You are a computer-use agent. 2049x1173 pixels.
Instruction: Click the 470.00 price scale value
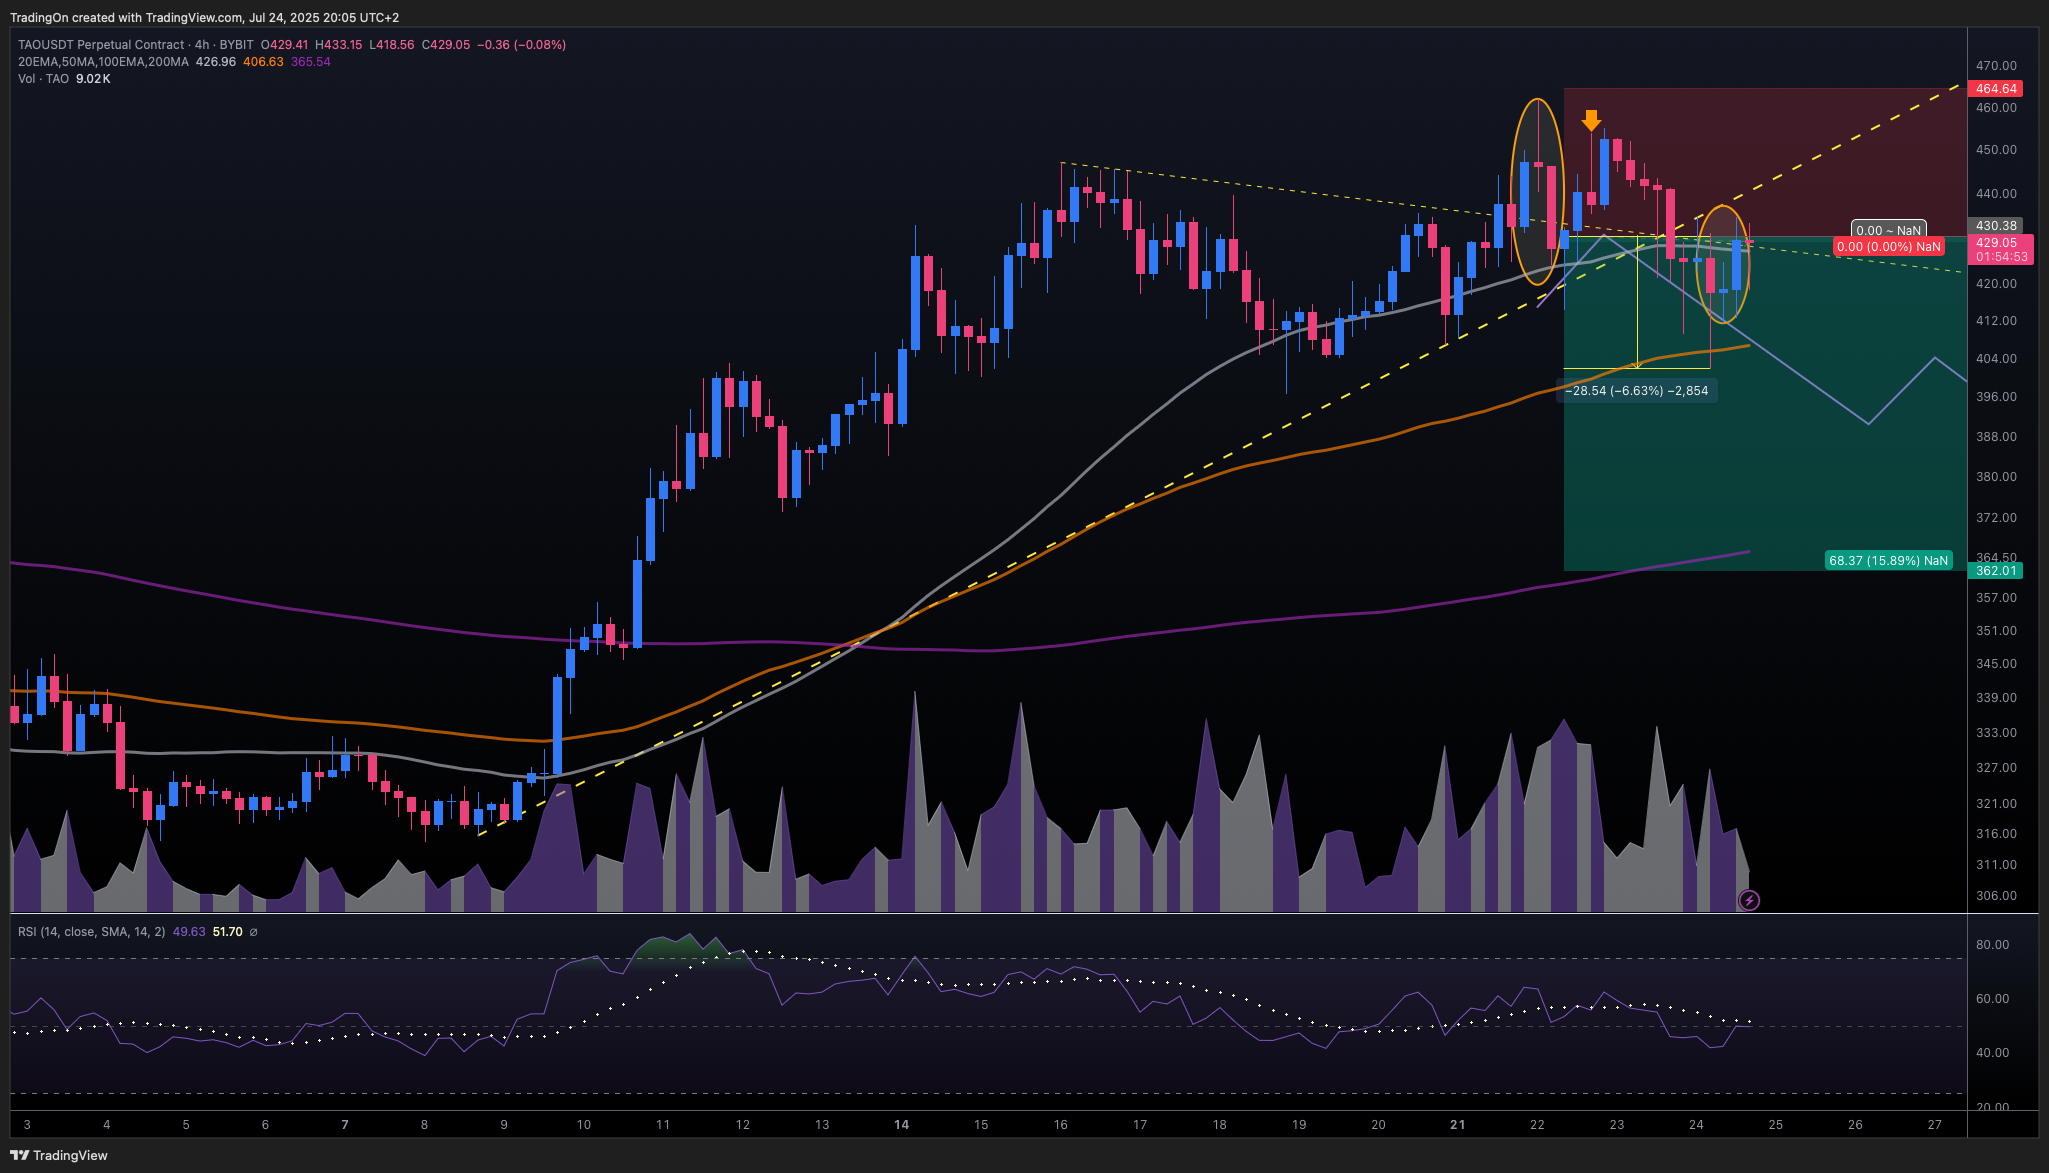[x=1996, y=66]
